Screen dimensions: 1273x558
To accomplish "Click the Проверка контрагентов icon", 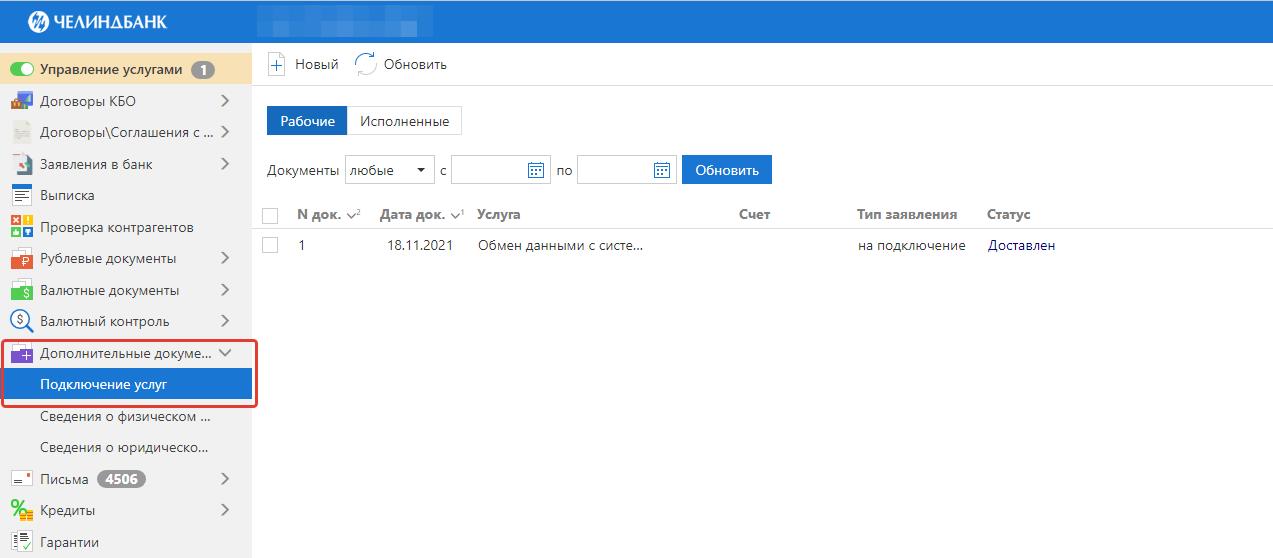I will [22, 227].
